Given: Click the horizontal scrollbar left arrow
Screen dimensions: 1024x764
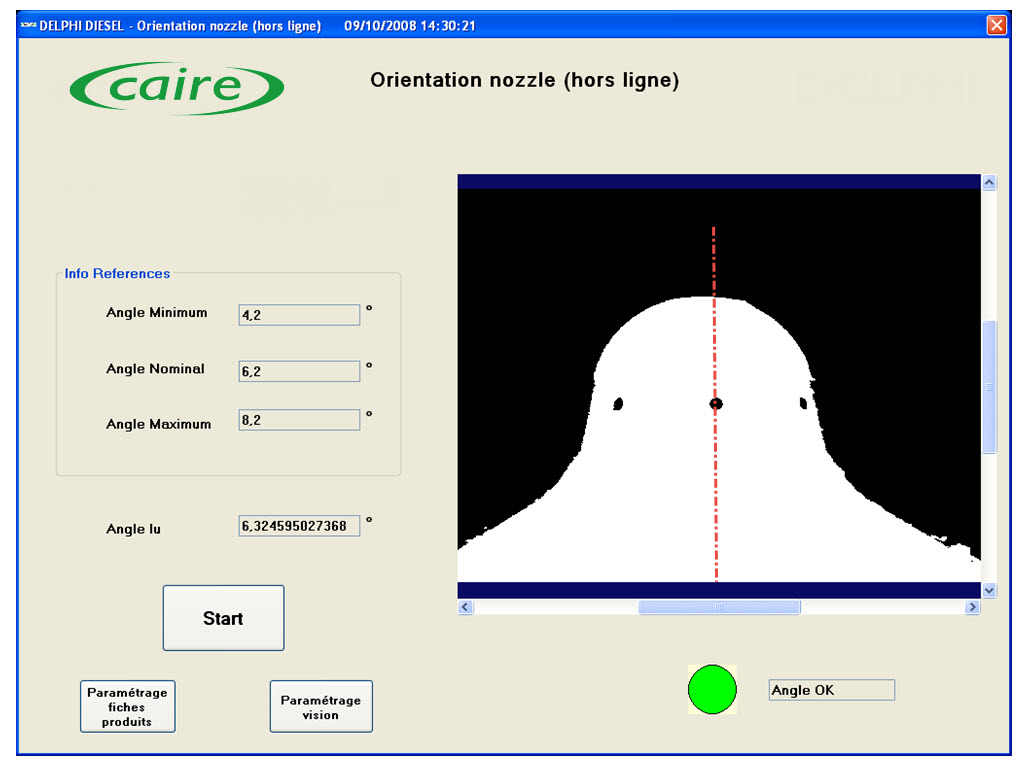Looking at the screenshot, I should [x=465, y=607].
